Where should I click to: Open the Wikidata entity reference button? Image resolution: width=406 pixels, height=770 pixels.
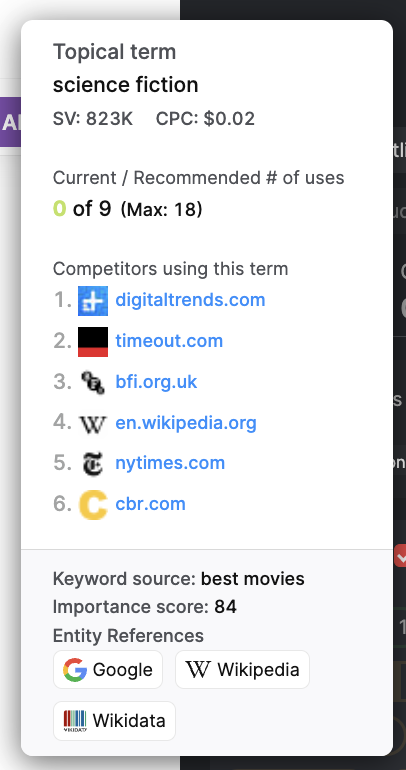click(114, 720)
